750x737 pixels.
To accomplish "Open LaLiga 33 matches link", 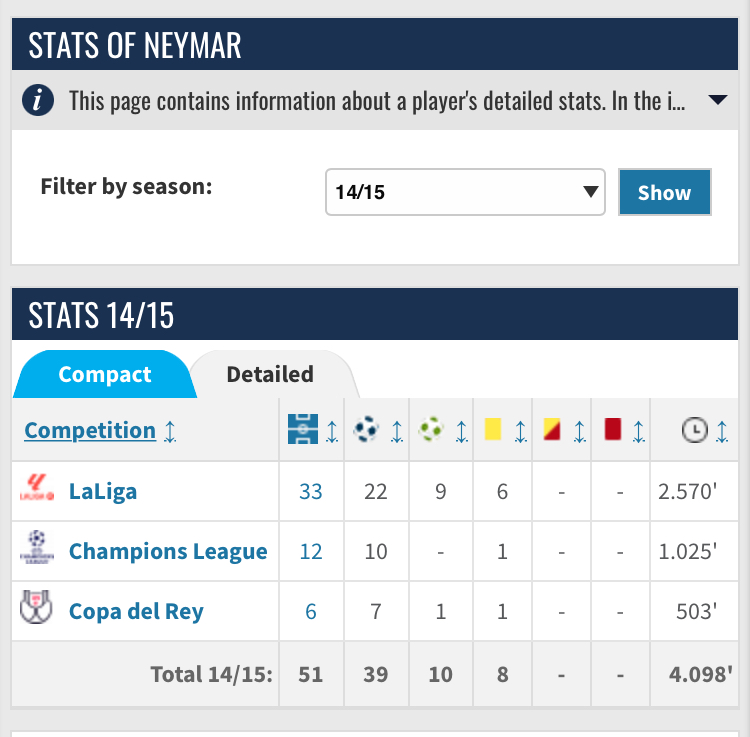I will point(311,491).
